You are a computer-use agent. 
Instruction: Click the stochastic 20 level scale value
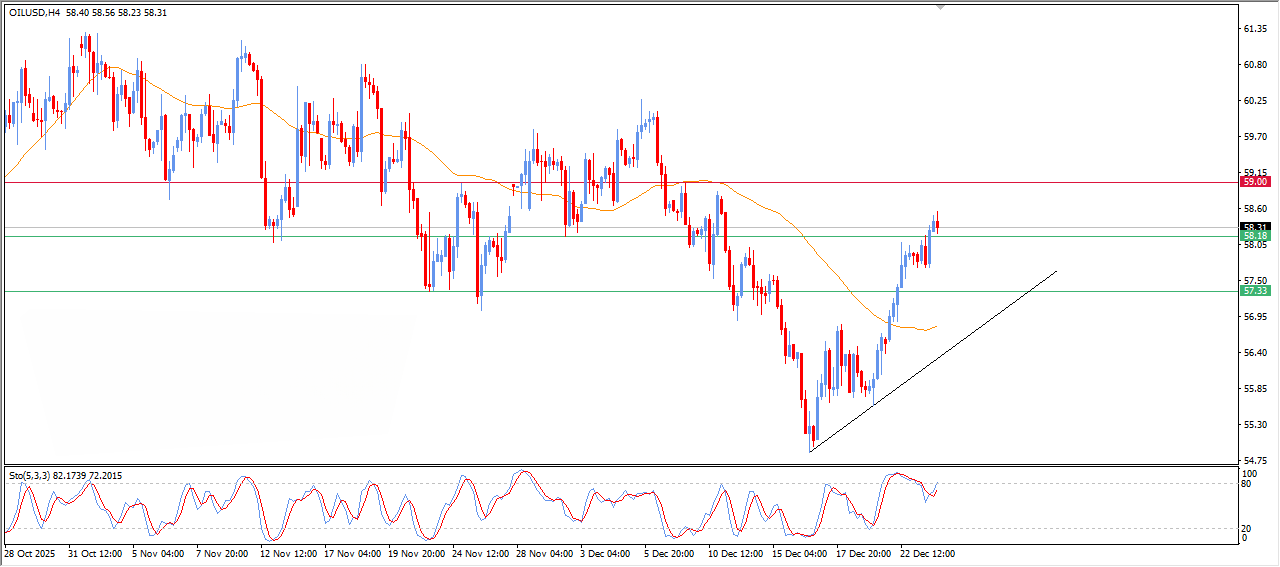pyautogui.click(x=1245, y=528)
